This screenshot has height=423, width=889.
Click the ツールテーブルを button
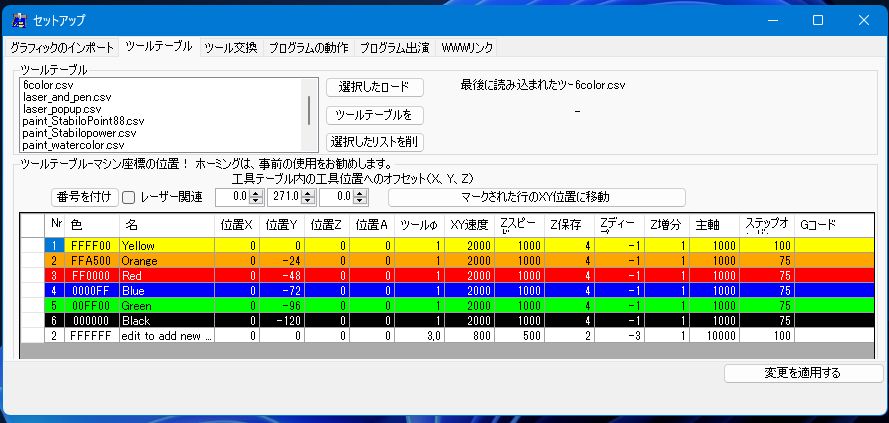click(x=375, y=115)
